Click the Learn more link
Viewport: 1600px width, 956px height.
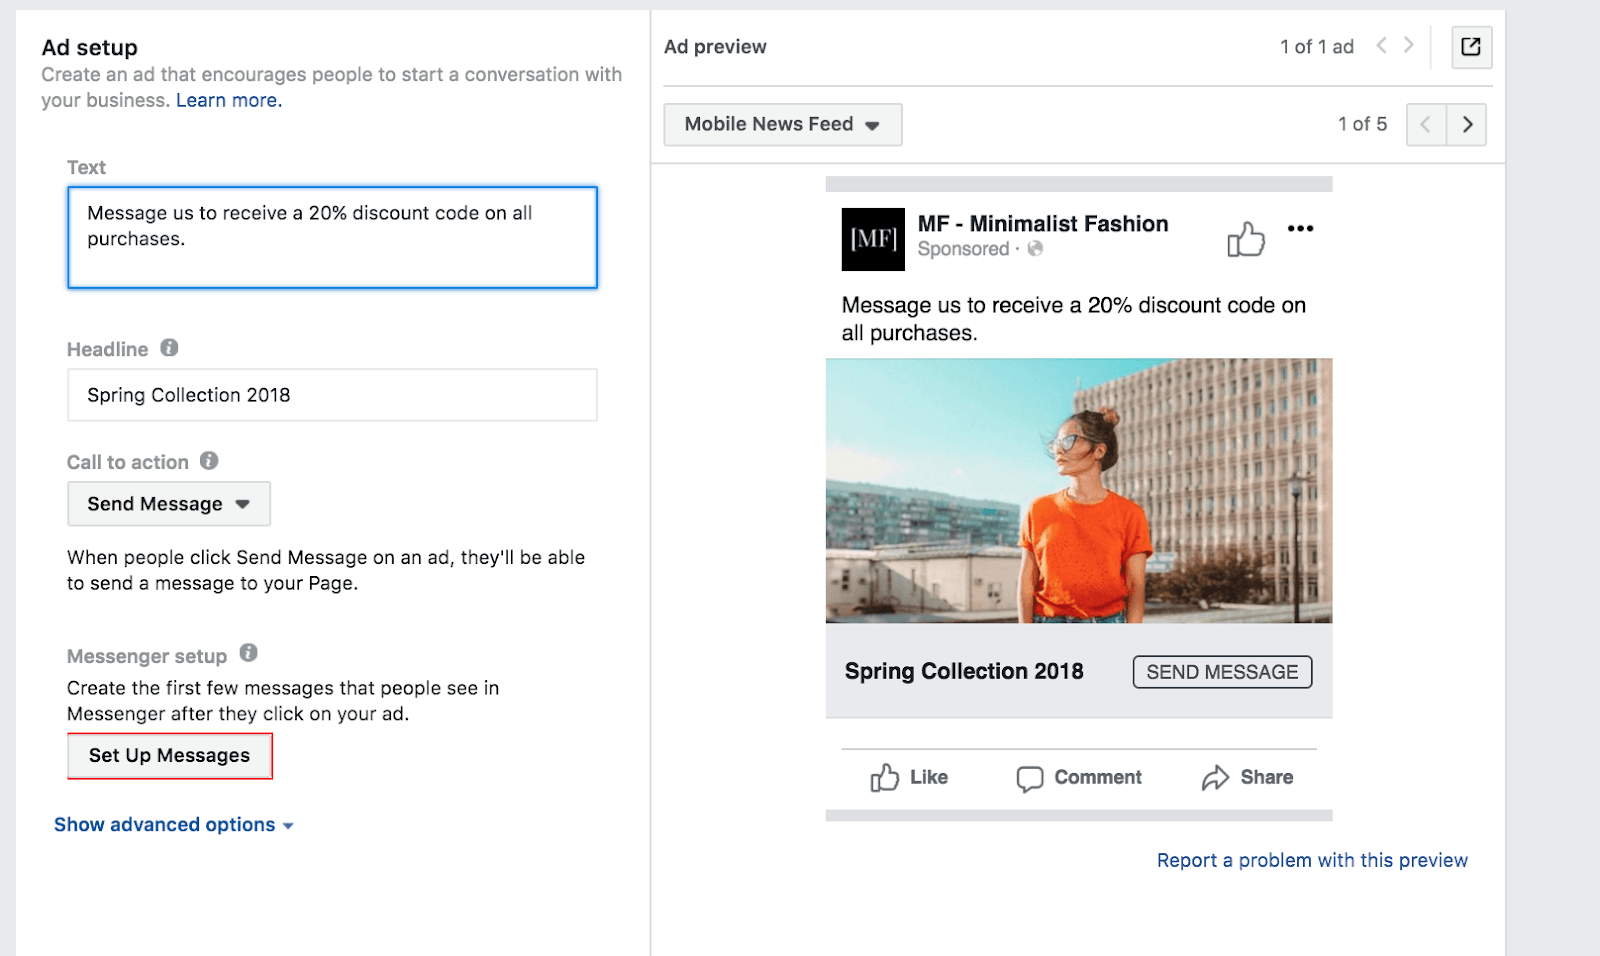229,101
